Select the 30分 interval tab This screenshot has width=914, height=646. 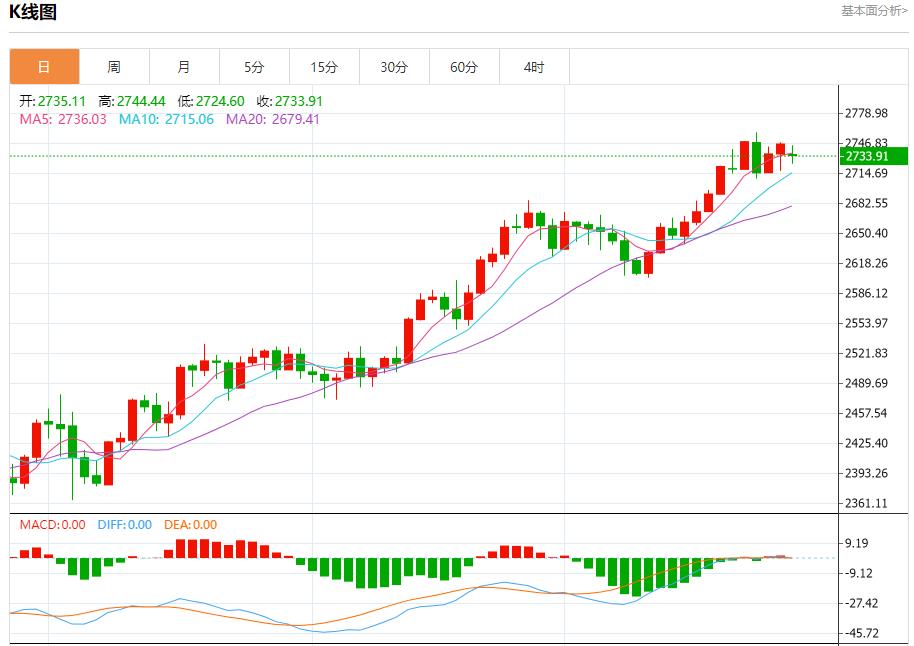point(394,67)
